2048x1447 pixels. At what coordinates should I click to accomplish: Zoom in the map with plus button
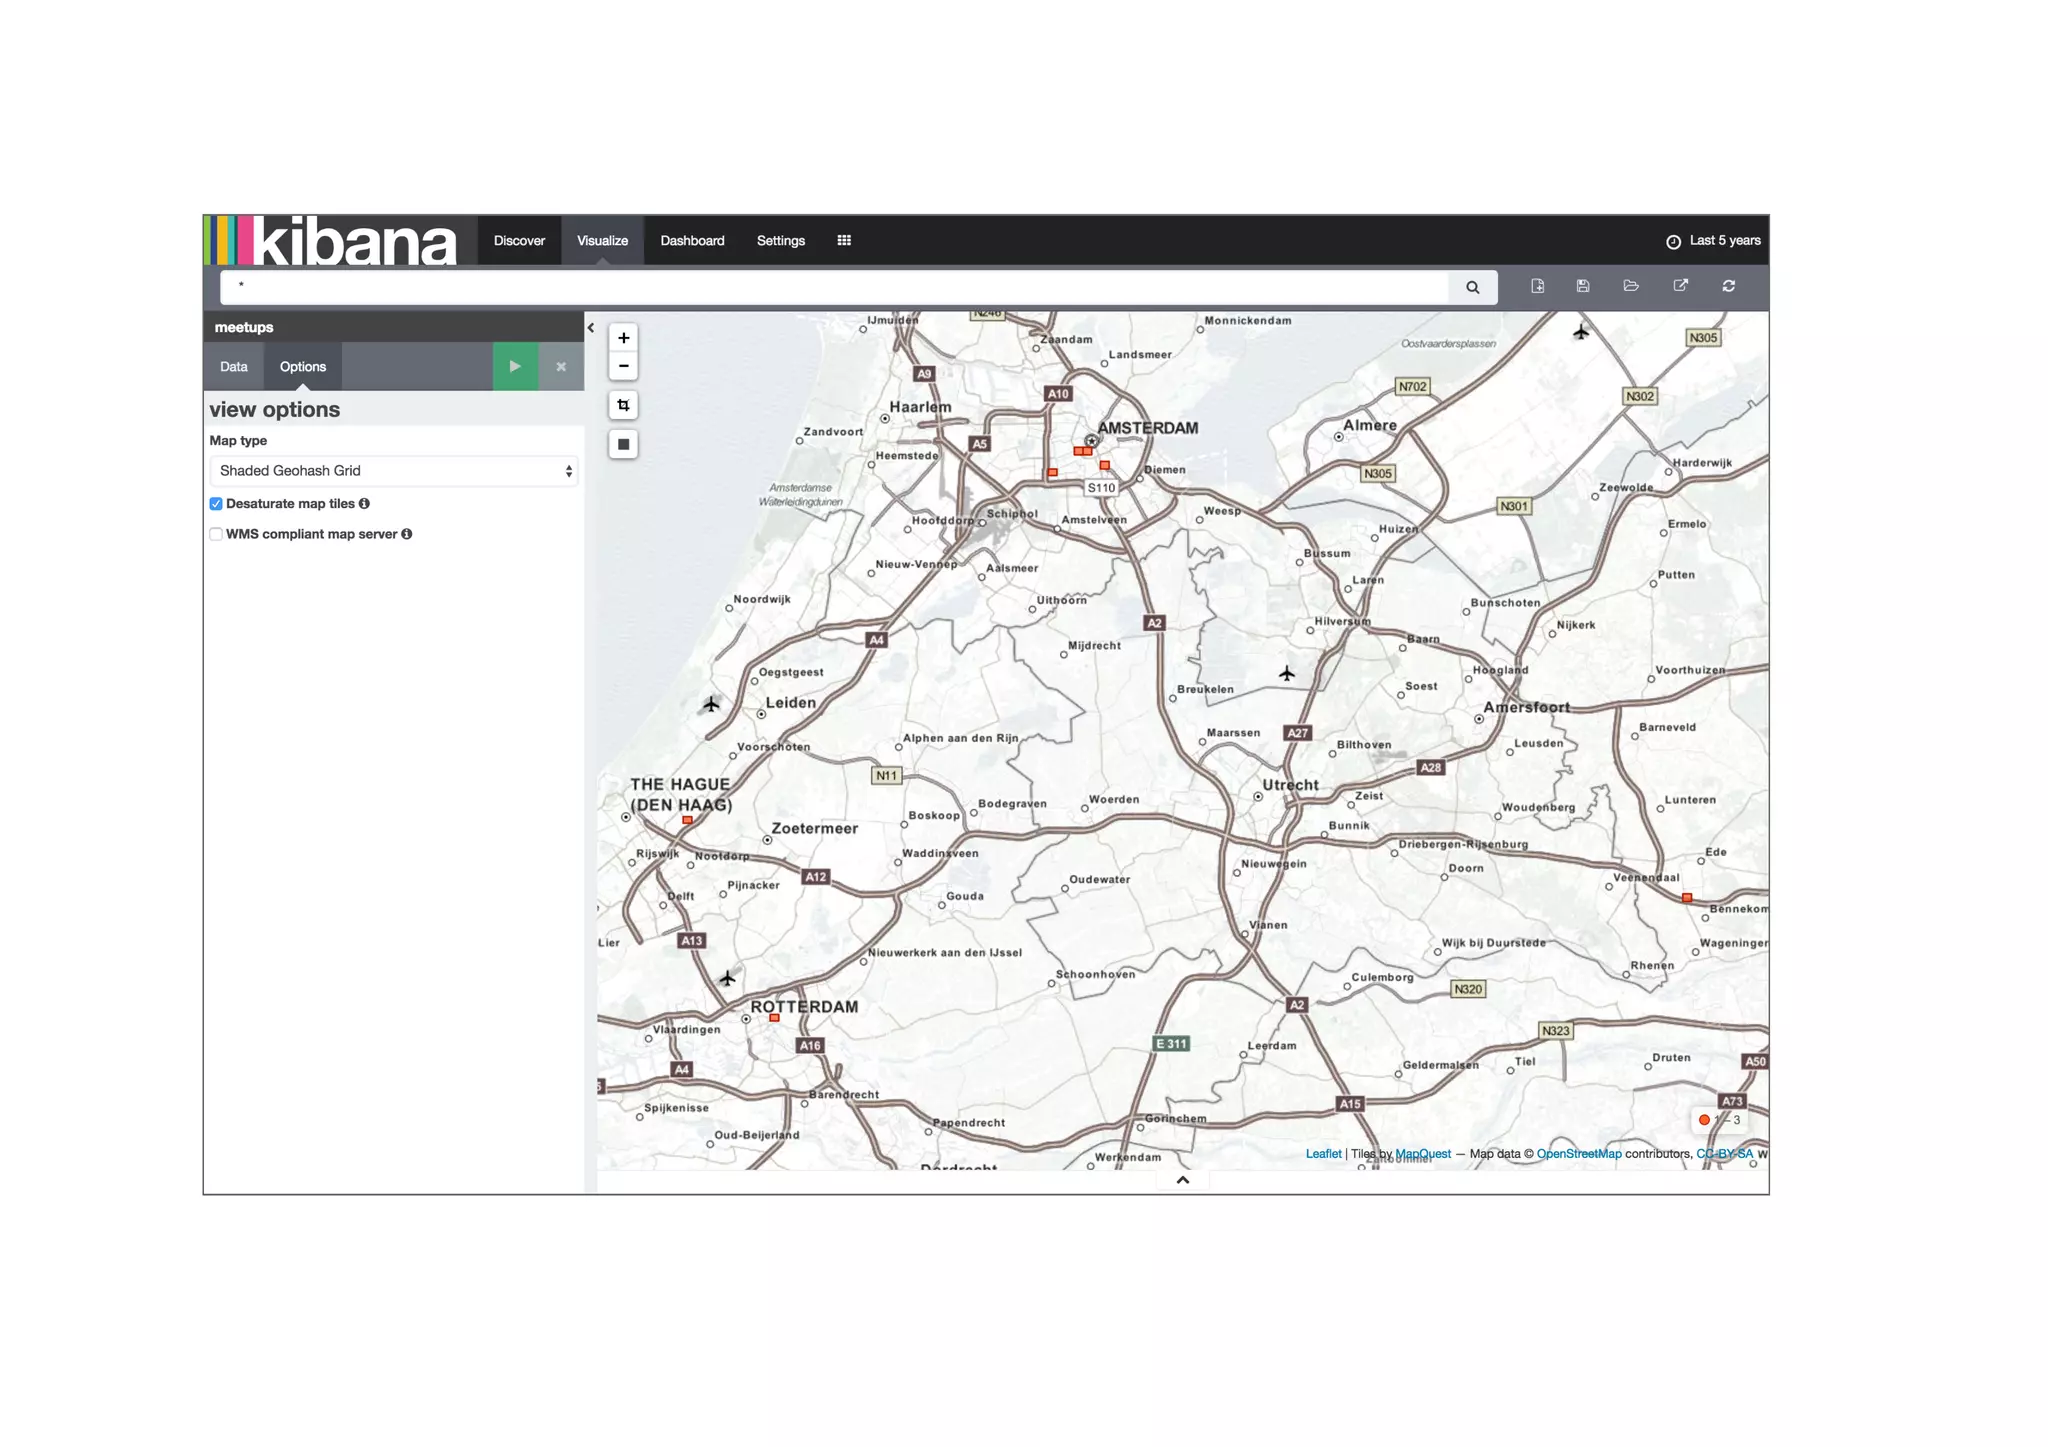[x=623, y=338]
